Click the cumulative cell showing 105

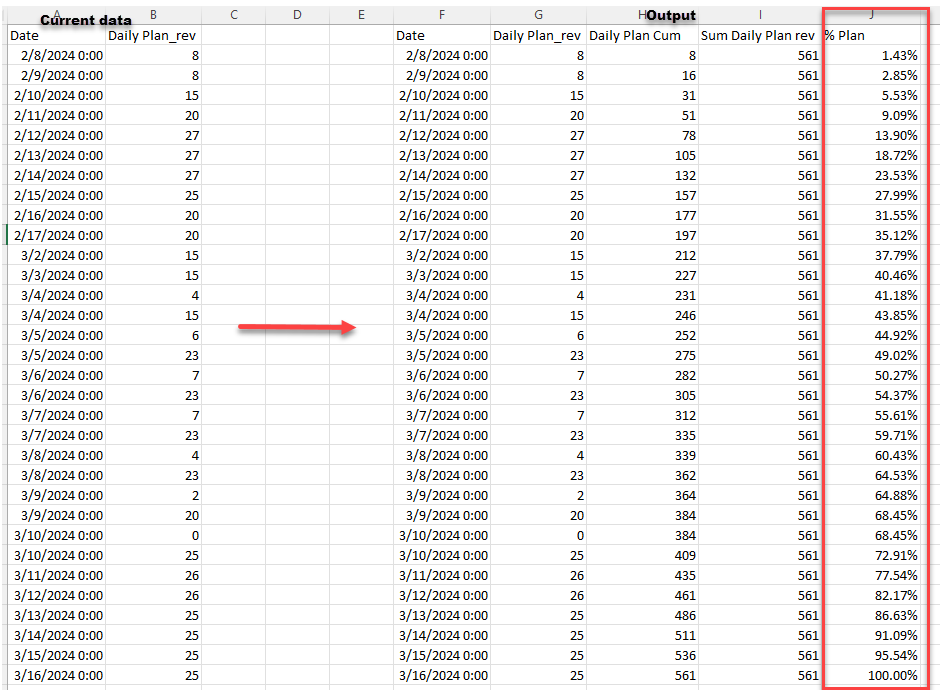642,156
